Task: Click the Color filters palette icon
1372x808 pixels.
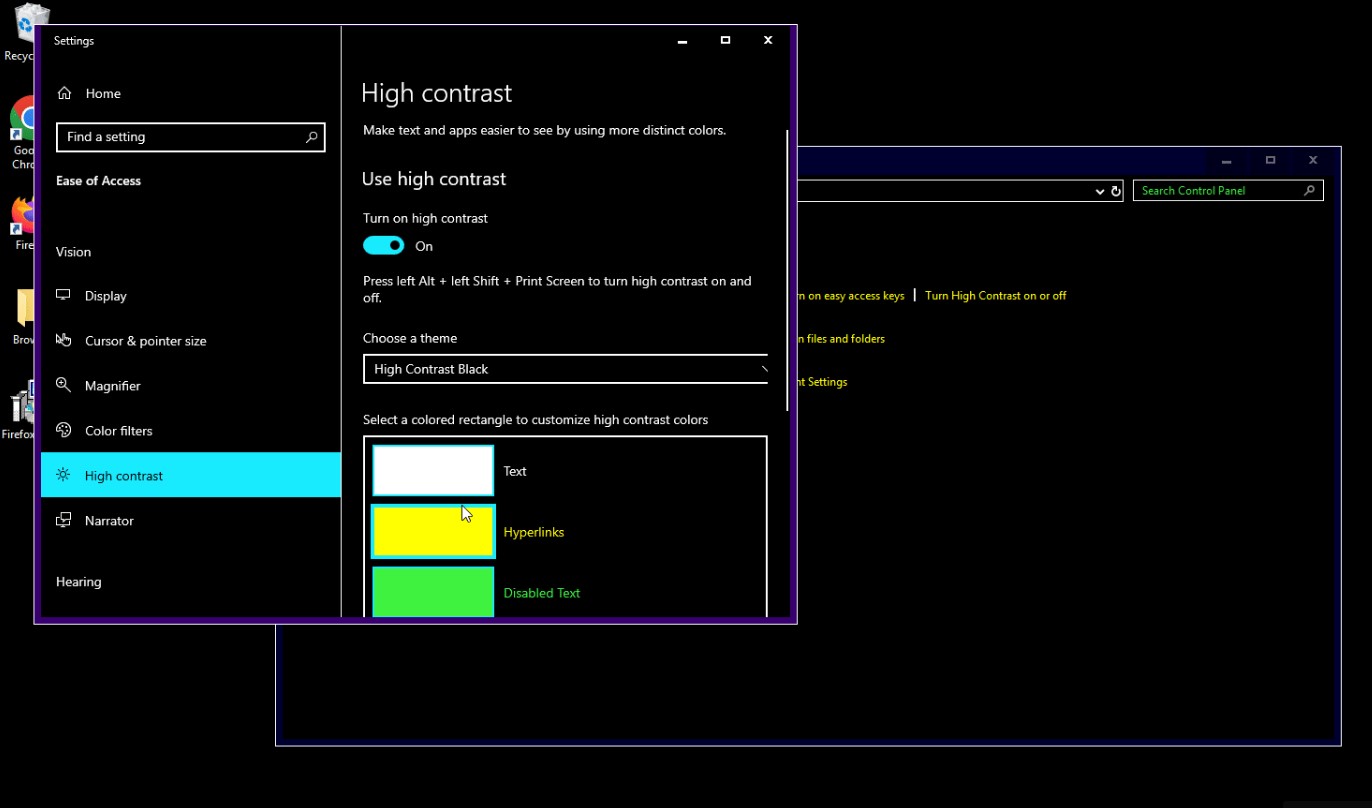Action: tap(64, 430)
